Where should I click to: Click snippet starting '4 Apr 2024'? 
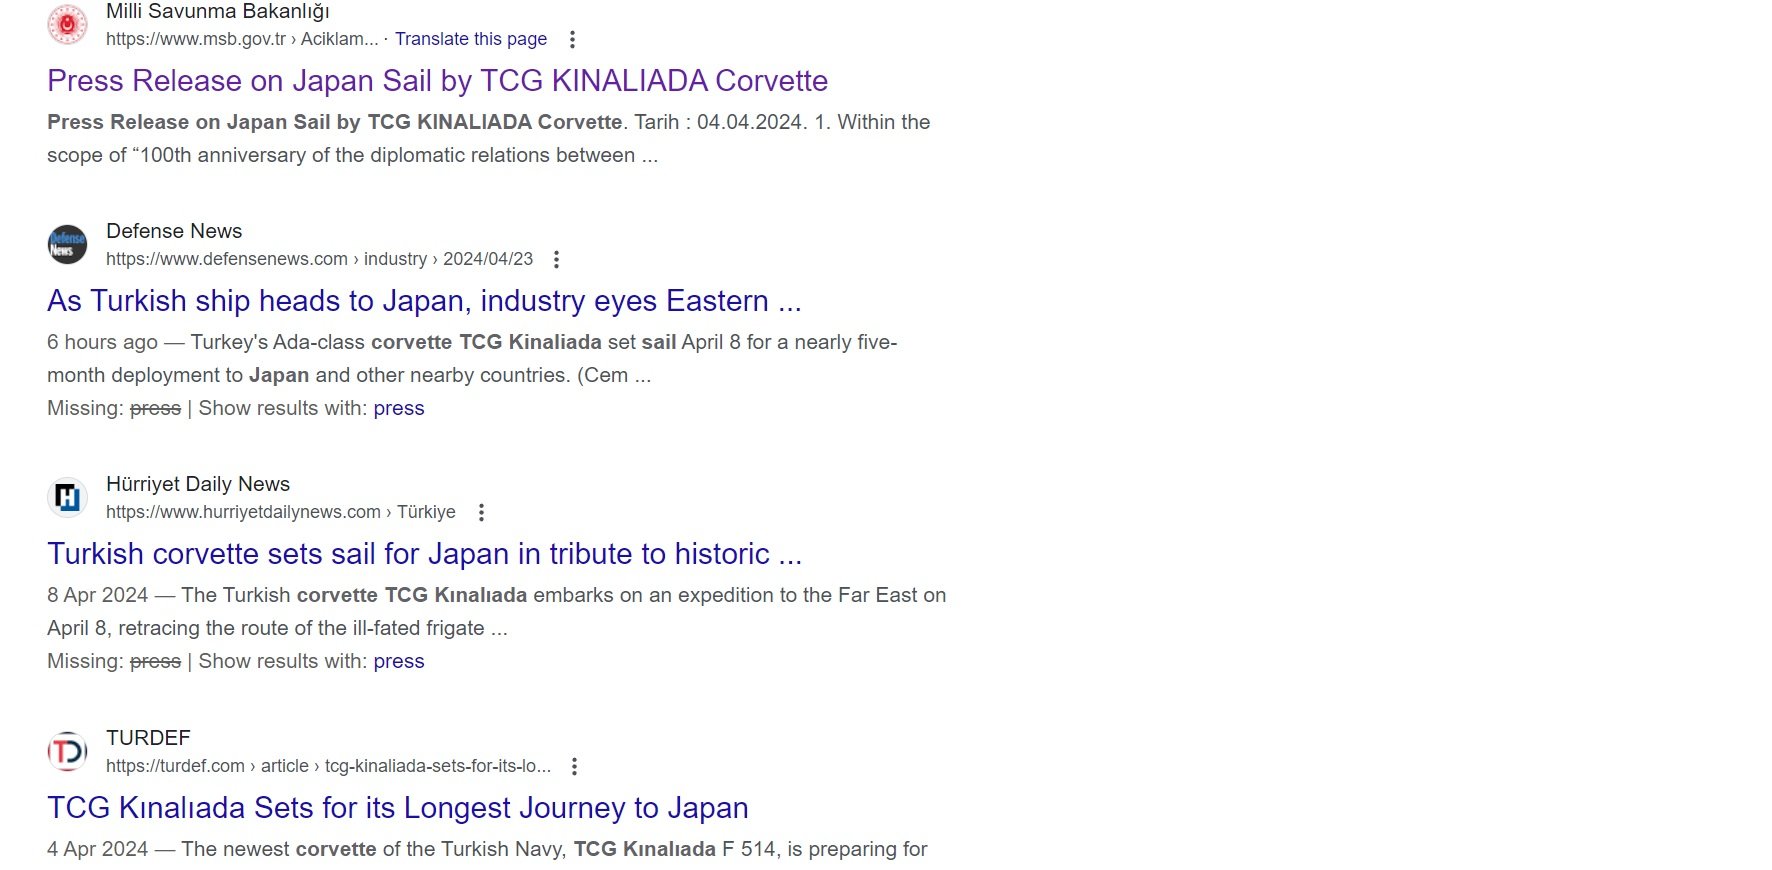(487, 849)
